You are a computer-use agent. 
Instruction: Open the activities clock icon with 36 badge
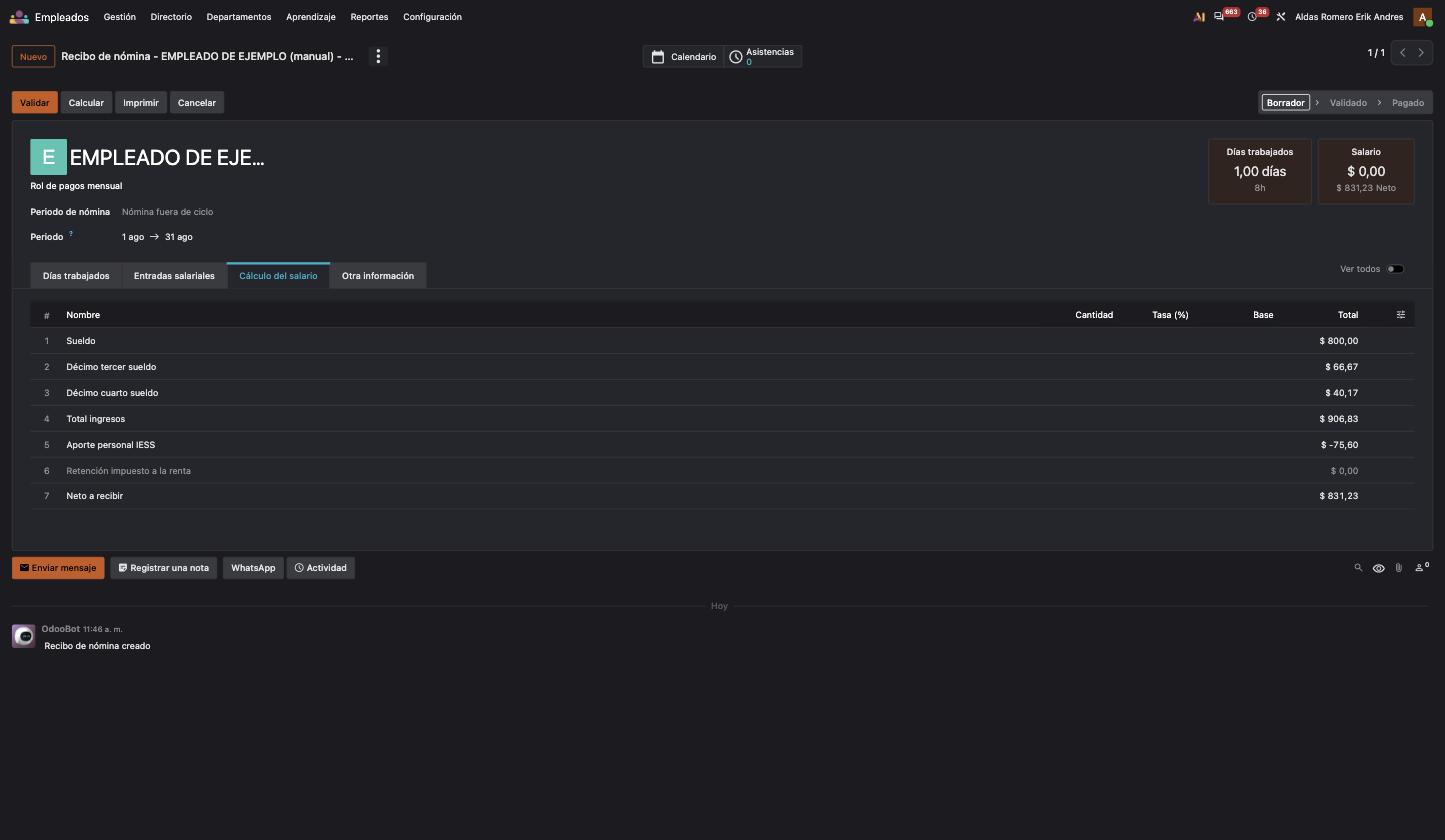[x=1252, y=17]
